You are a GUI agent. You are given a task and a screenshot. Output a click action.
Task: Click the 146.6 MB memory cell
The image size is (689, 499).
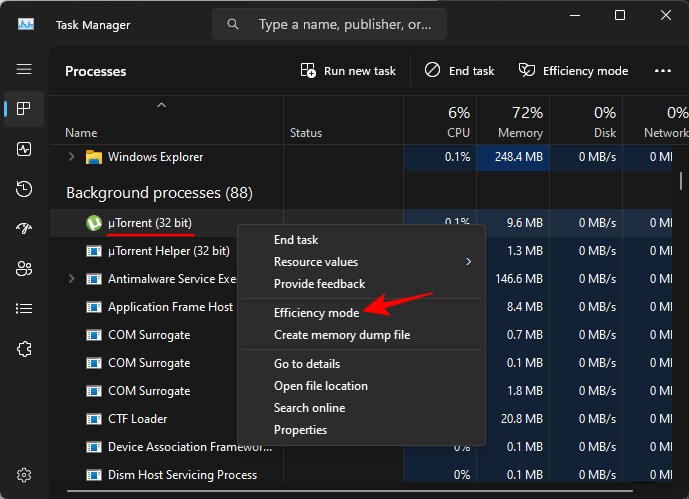518,279
